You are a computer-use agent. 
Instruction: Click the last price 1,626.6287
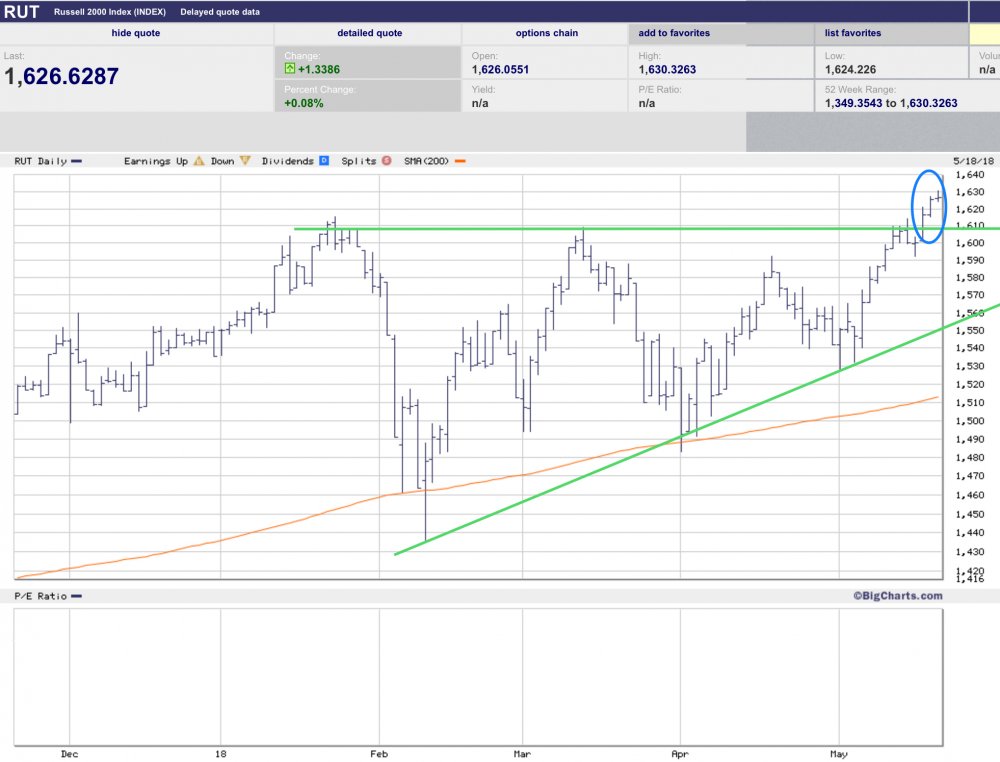click(x=61, y=77)
